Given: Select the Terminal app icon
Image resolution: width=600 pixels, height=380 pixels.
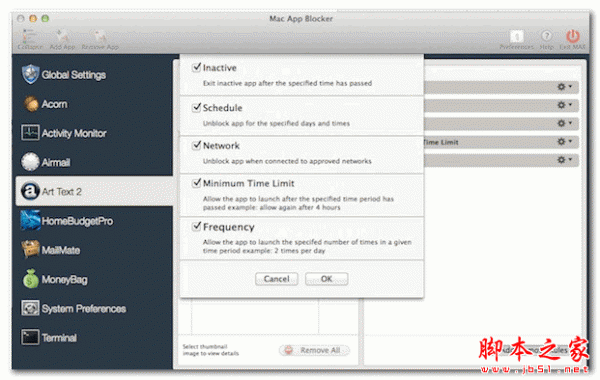Looking at the screenshot, I should click(x=30, y=337).
